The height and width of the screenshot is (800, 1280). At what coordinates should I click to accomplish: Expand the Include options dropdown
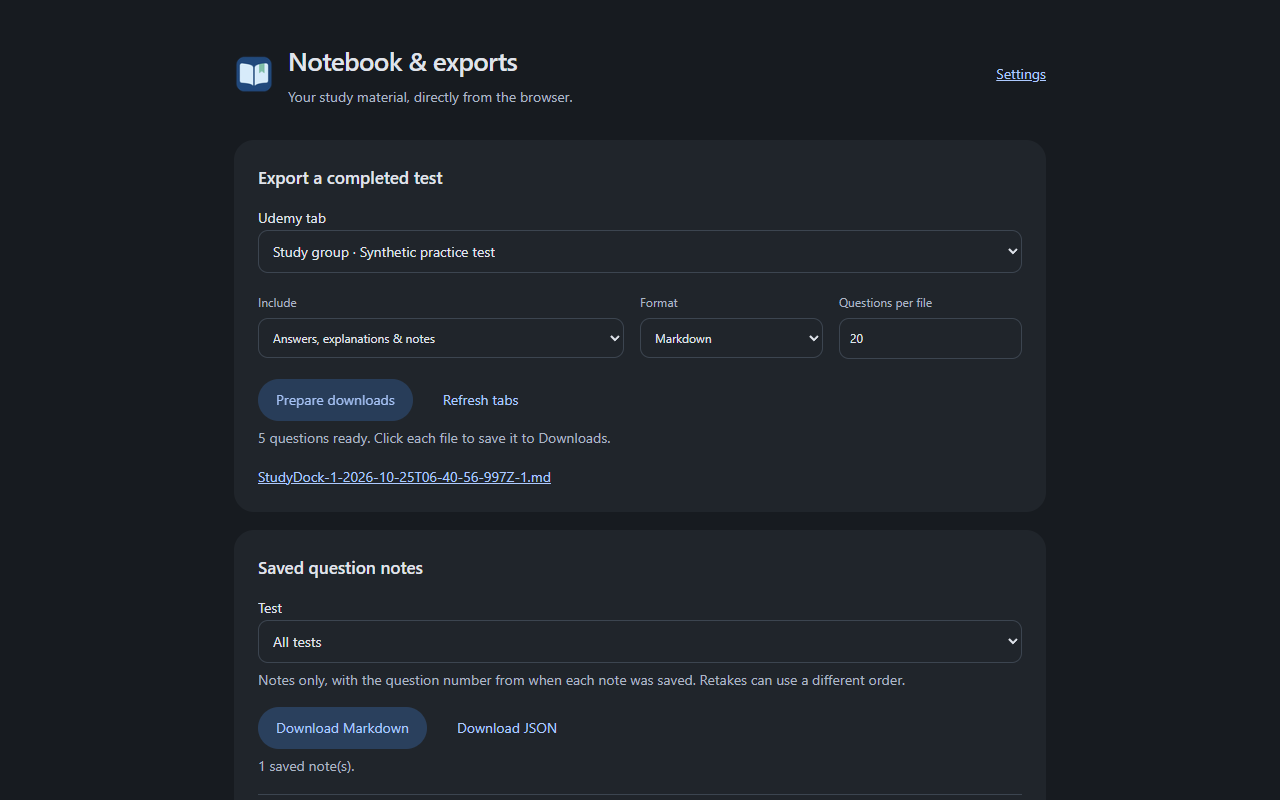tap(441, 338)
